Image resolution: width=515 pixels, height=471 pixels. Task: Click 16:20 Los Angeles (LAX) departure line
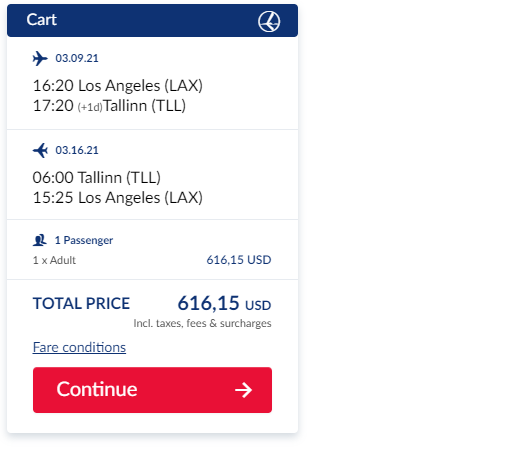click(118, 86)
